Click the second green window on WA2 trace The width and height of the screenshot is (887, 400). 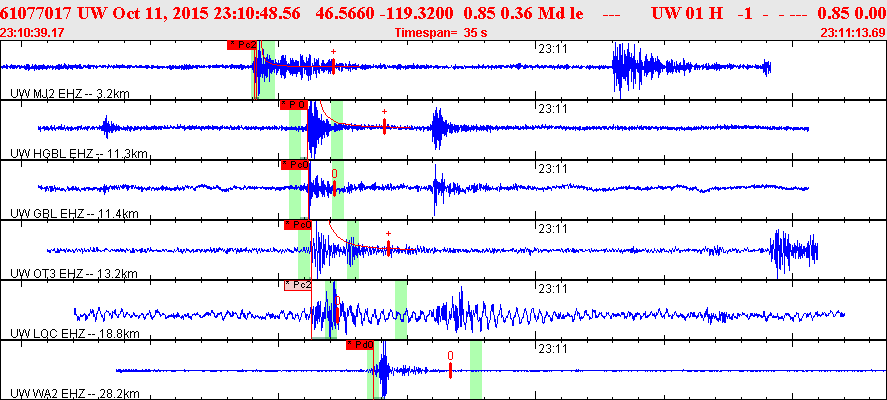[476, 370]
